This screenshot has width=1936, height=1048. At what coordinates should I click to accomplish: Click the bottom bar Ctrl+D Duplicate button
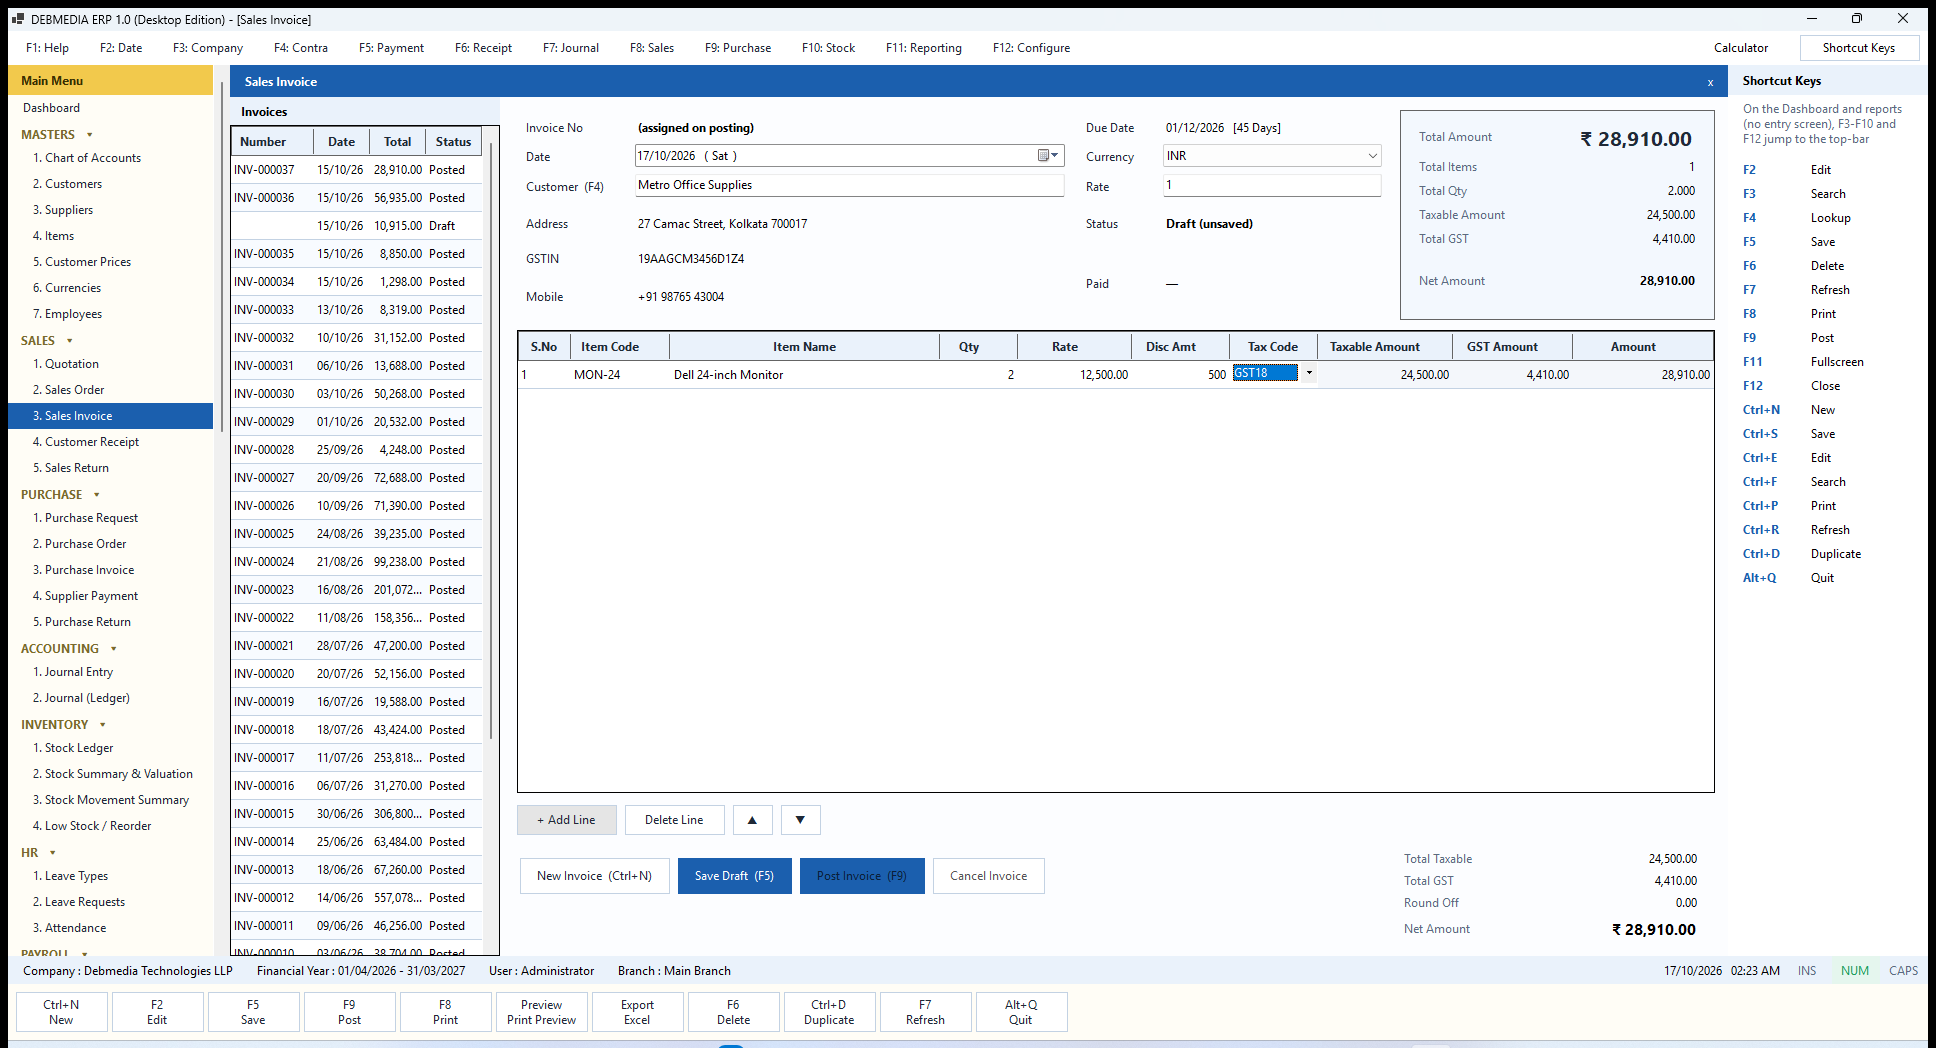pyautogui.click(x=829, y=1012)
